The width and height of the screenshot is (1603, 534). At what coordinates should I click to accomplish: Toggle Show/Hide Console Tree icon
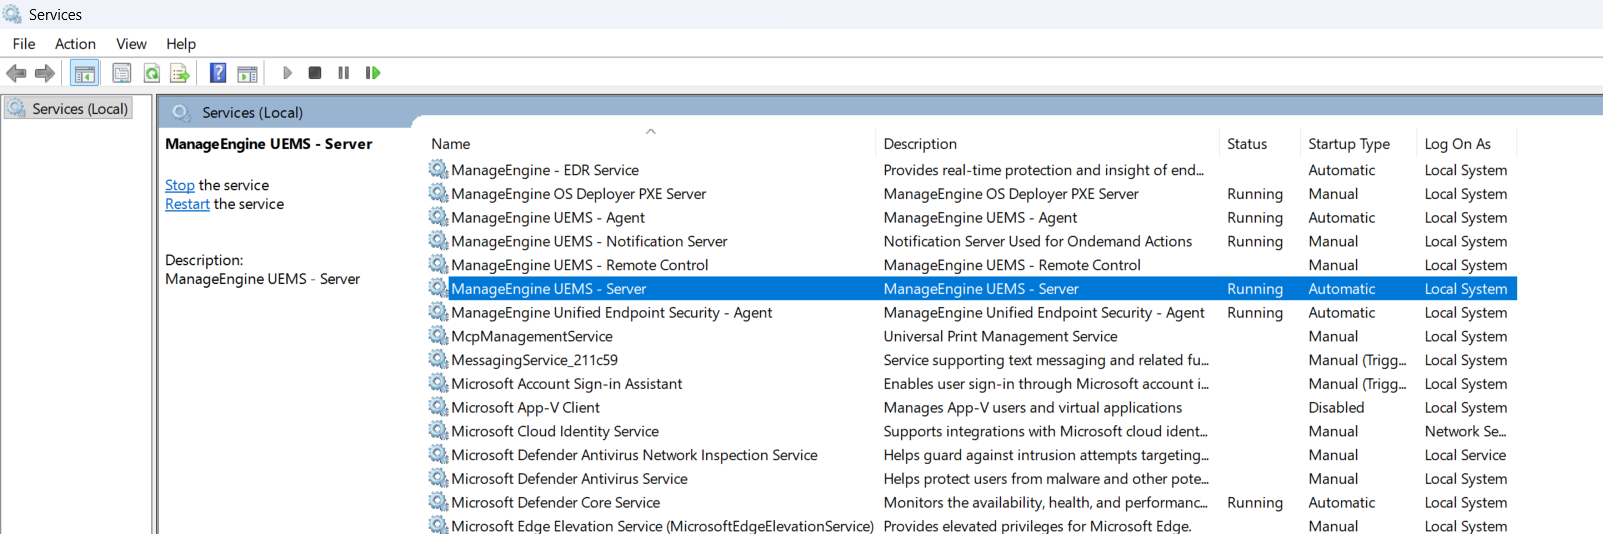85,73
